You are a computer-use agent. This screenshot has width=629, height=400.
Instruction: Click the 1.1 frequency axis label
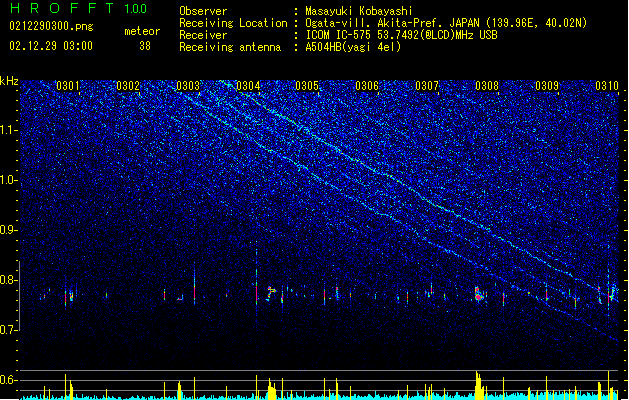click(x=9, y=130)
